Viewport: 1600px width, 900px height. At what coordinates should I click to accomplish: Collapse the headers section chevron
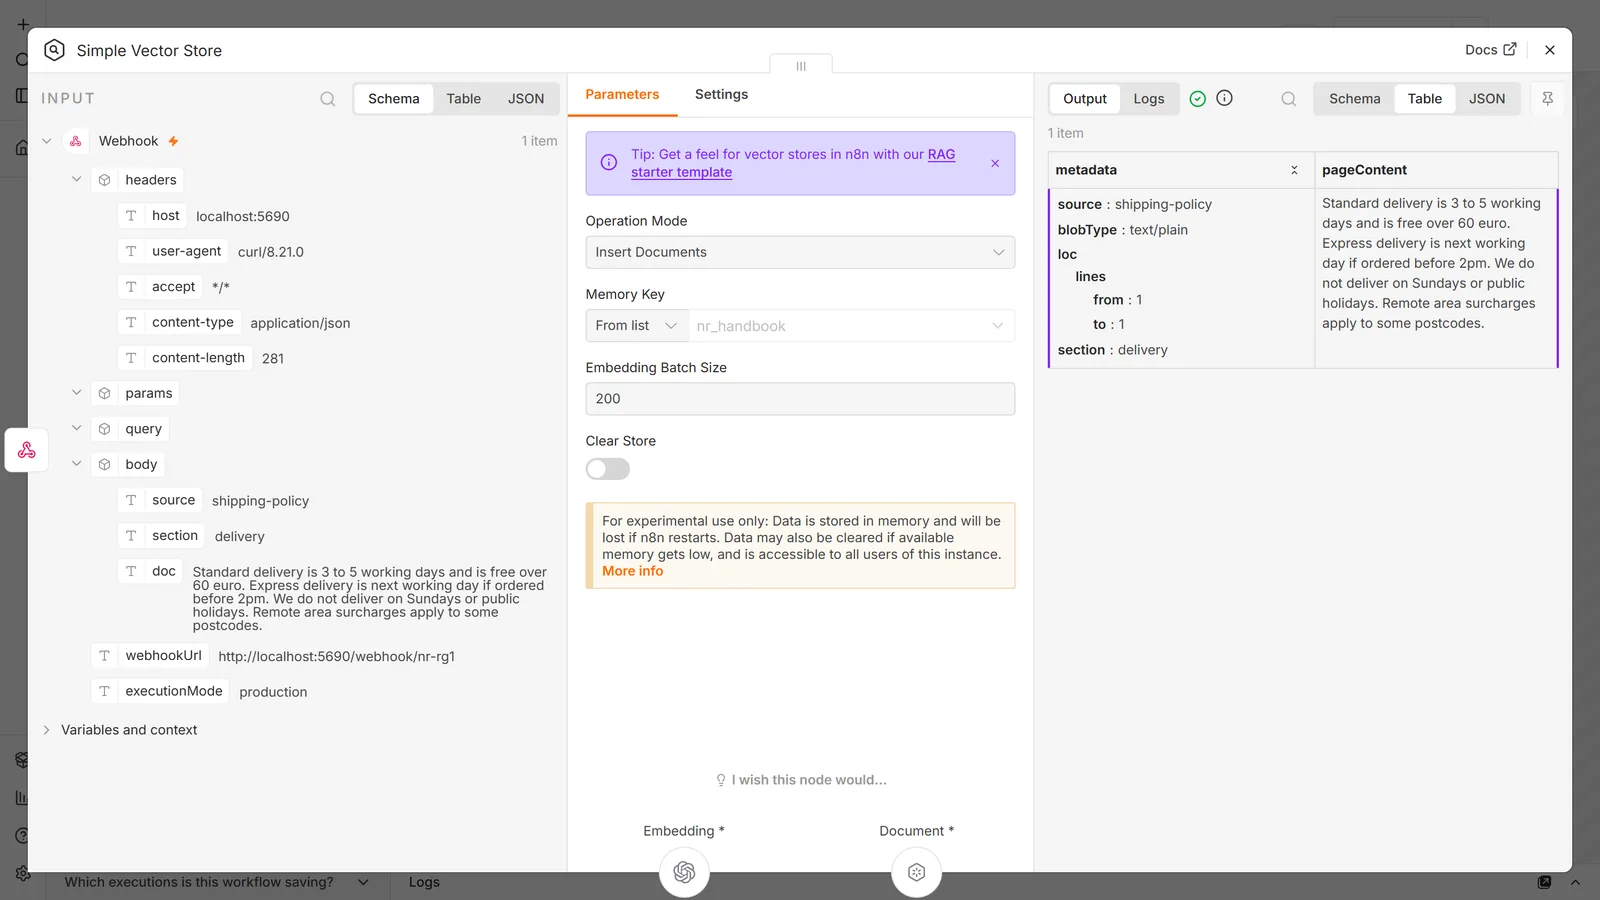pos(76,180)
